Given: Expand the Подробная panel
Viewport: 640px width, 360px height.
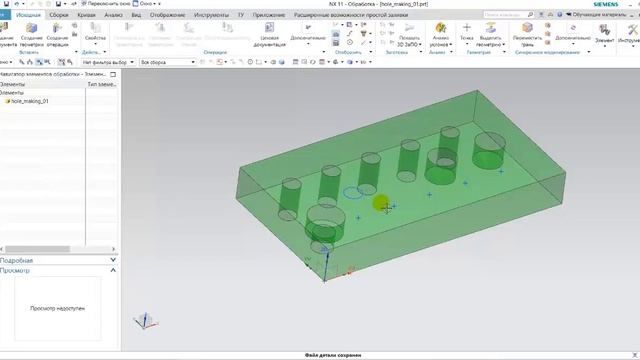Looking at the screenshot, I should [113, 260].
